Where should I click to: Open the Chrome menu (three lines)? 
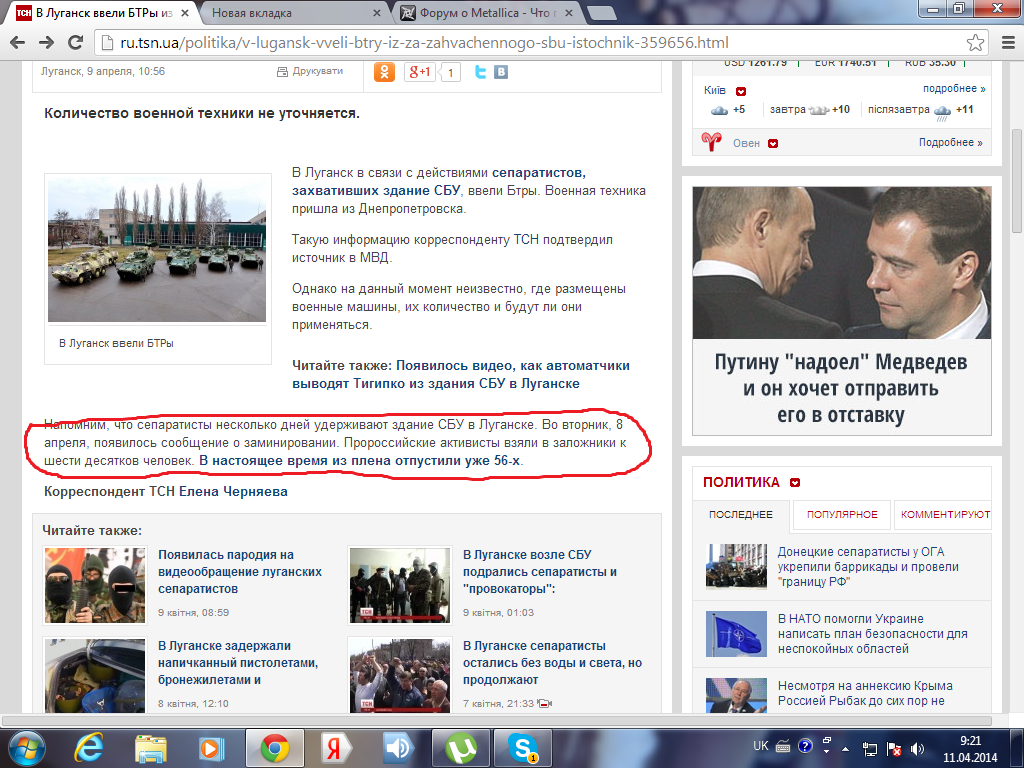(1005, 43)
